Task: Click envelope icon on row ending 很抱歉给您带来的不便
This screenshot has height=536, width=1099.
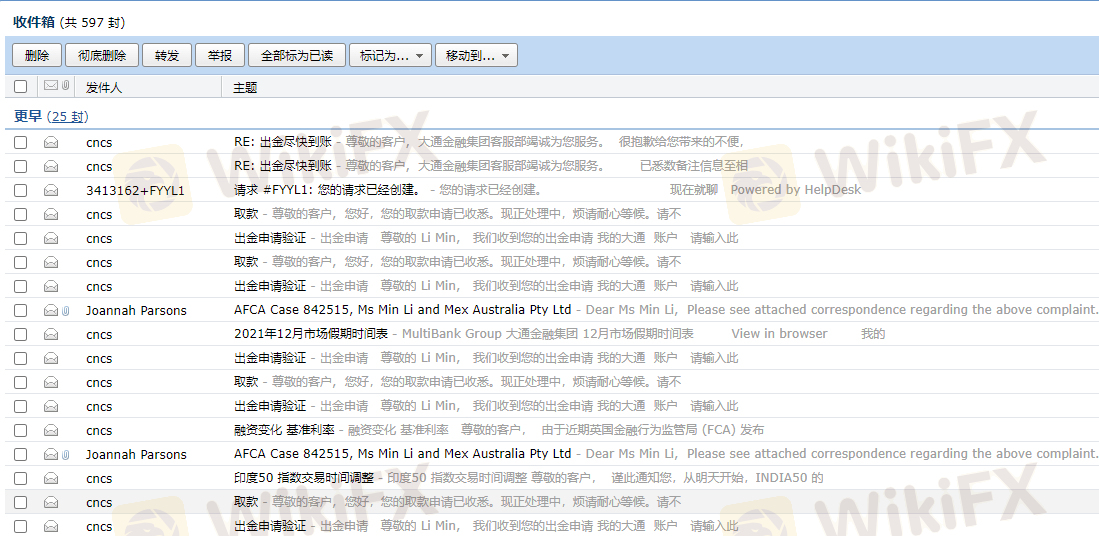Action: coord(50,142)
